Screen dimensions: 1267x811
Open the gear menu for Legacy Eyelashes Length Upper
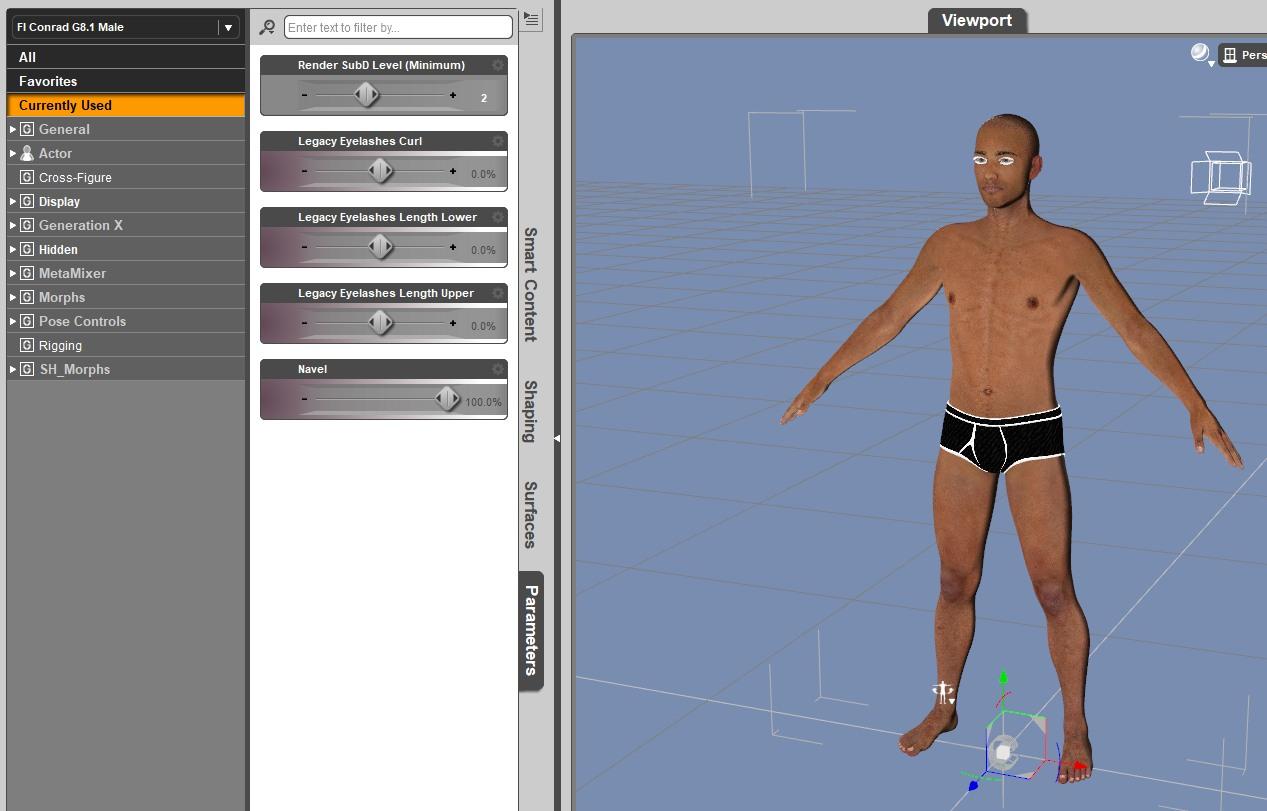click(x=498, y=293)
